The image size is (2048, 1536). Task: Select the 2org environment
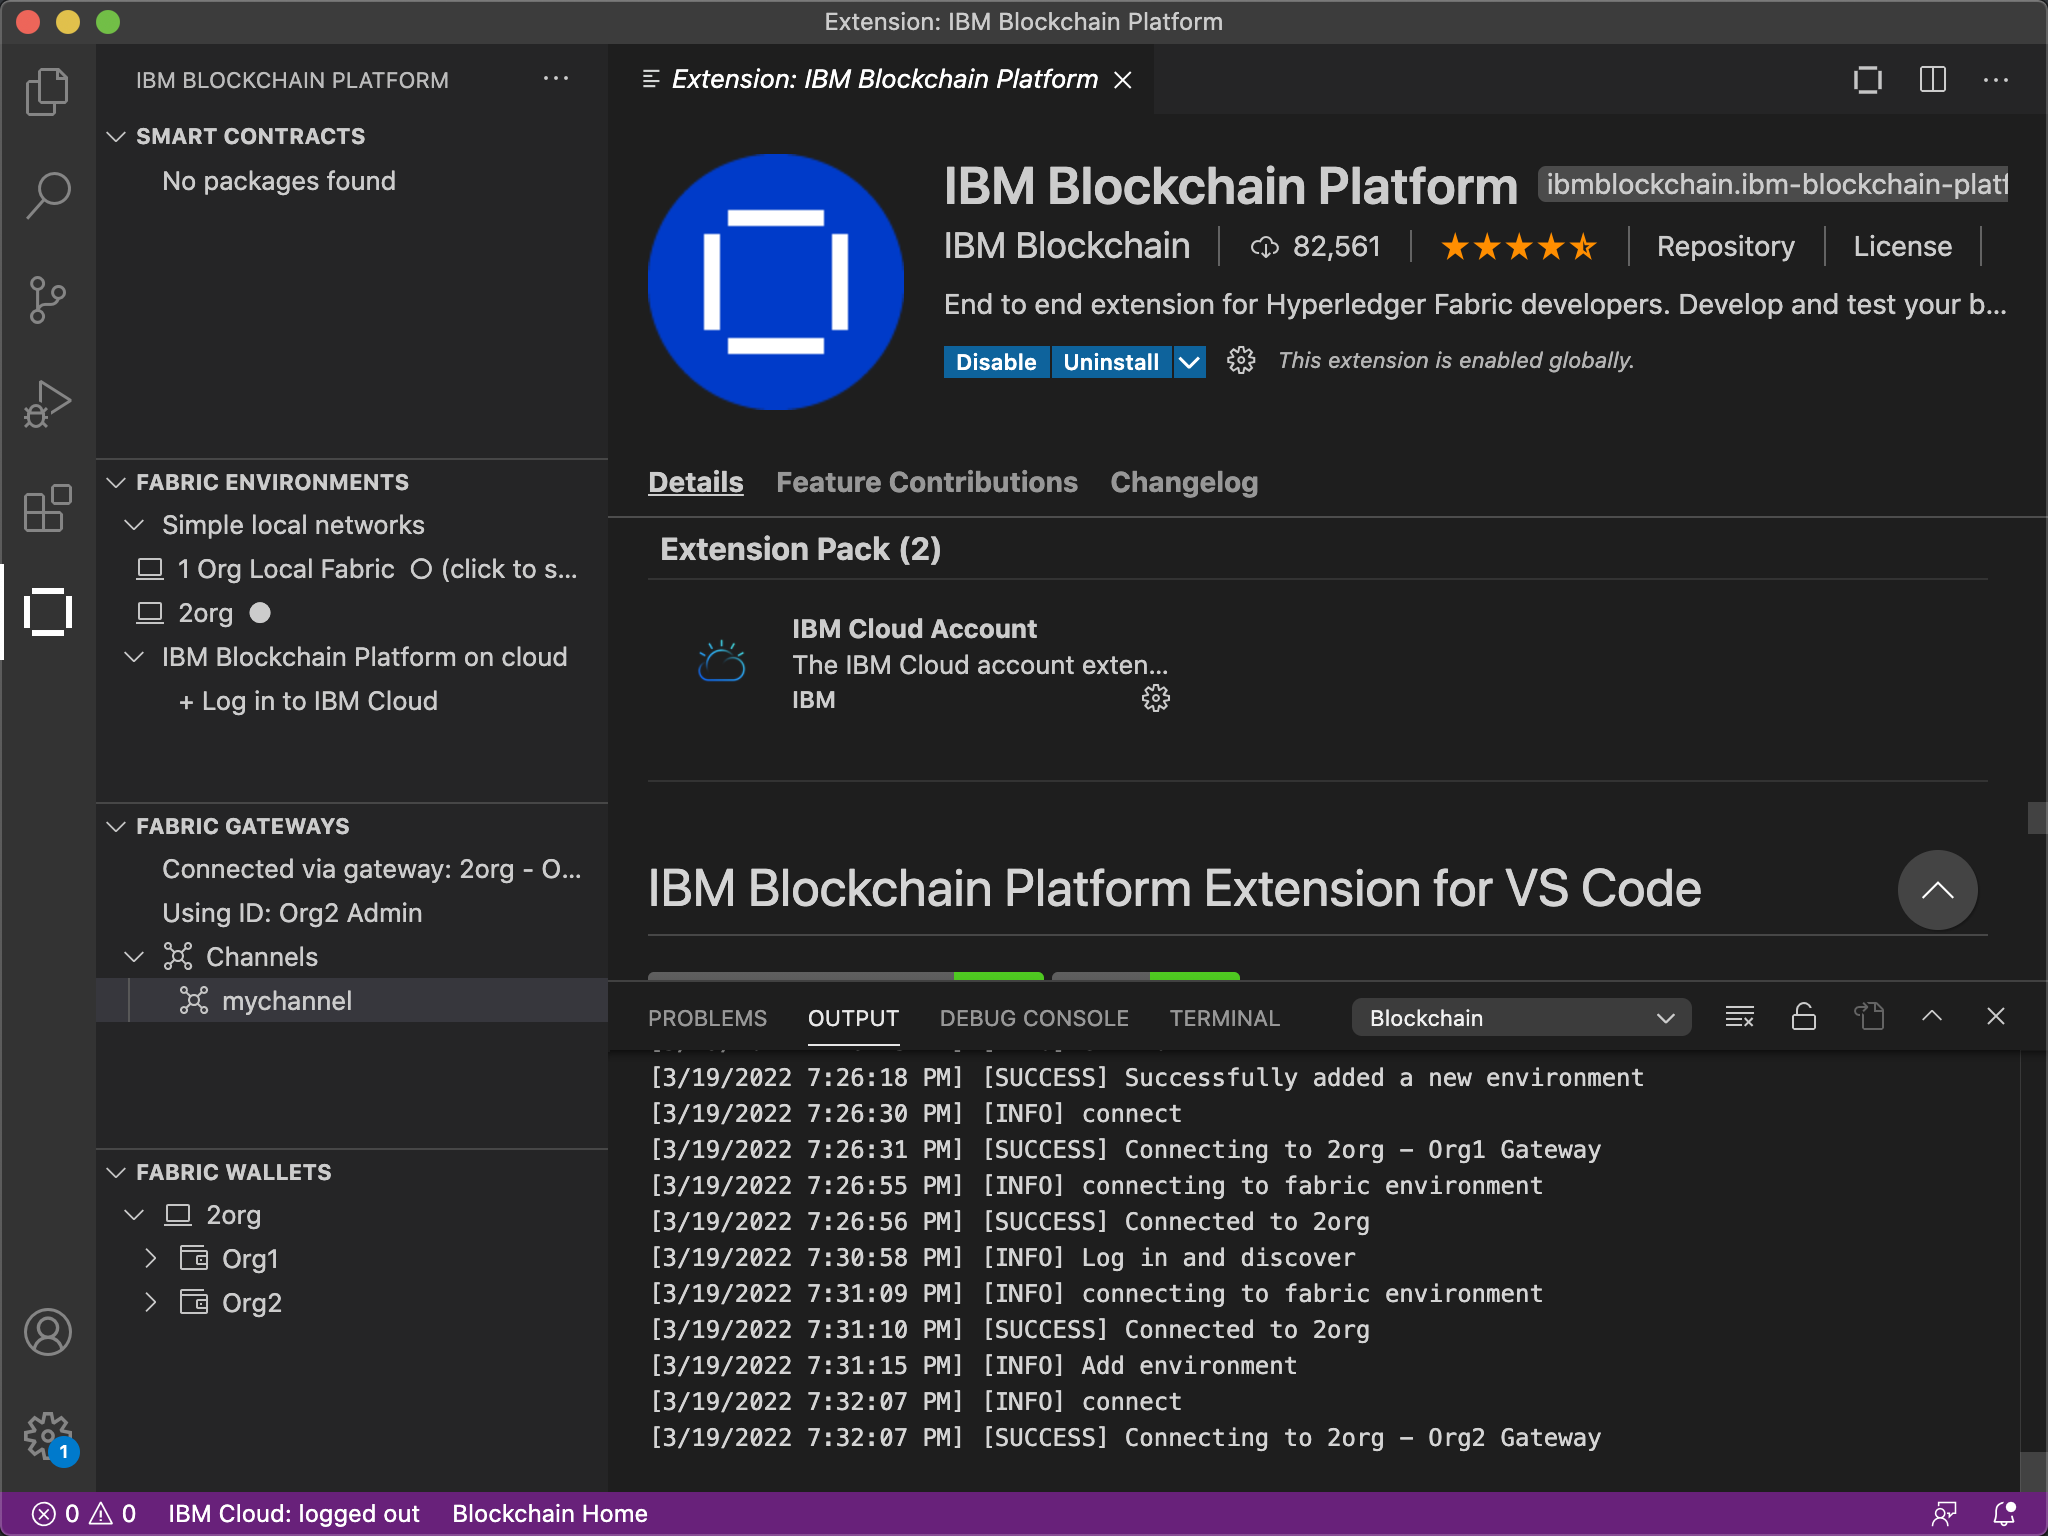[352, 613]
